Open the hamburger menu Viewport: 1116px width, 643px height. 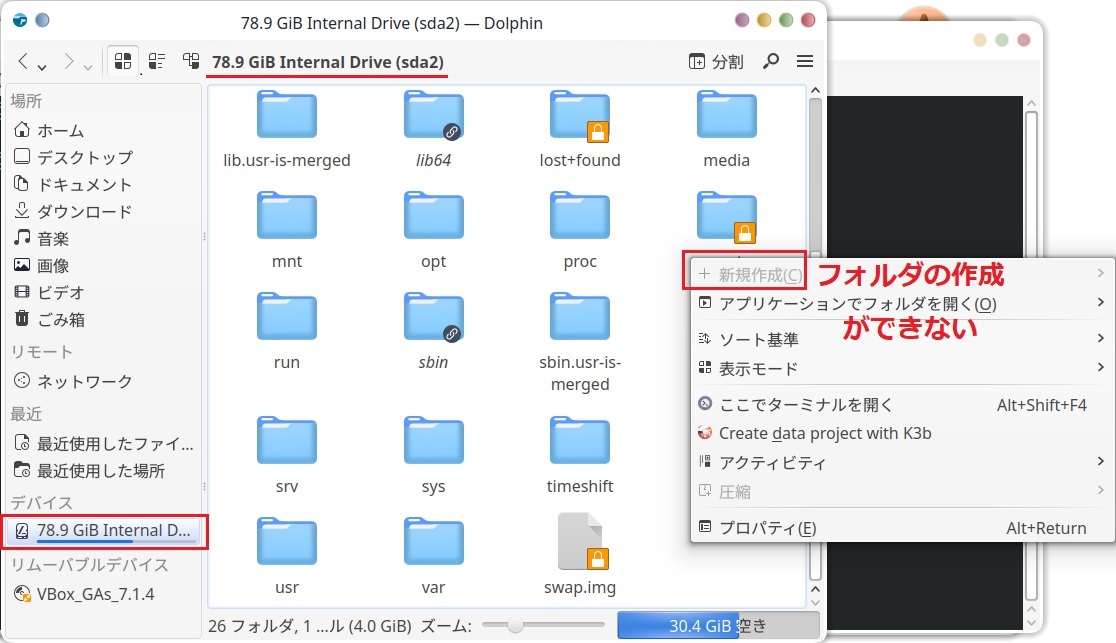point(805,61)
